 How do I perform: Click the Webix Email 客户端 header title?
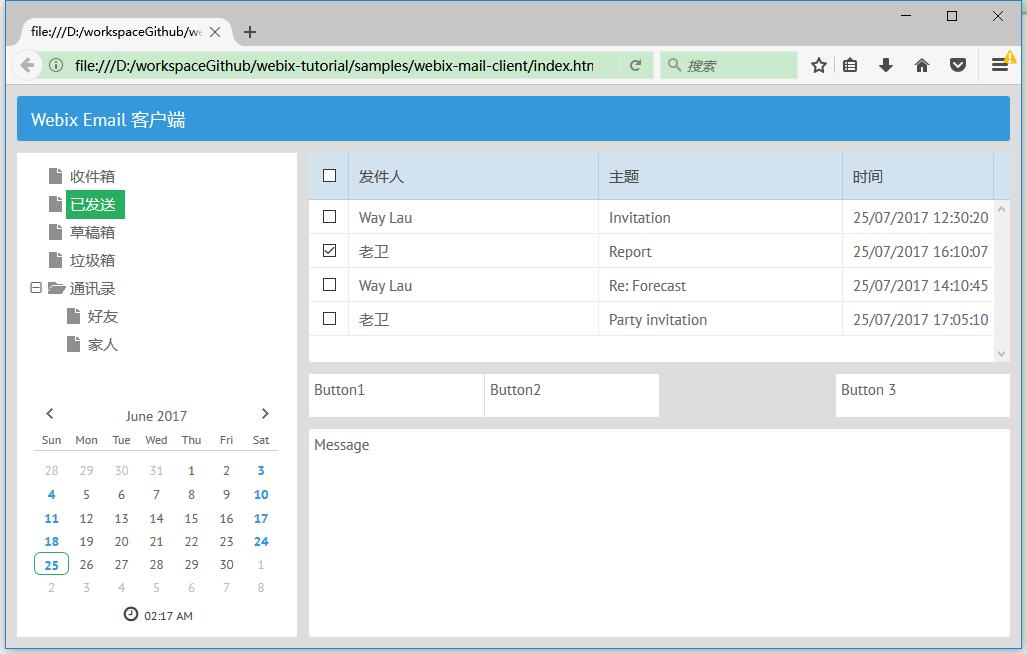(x=108, y=120)
